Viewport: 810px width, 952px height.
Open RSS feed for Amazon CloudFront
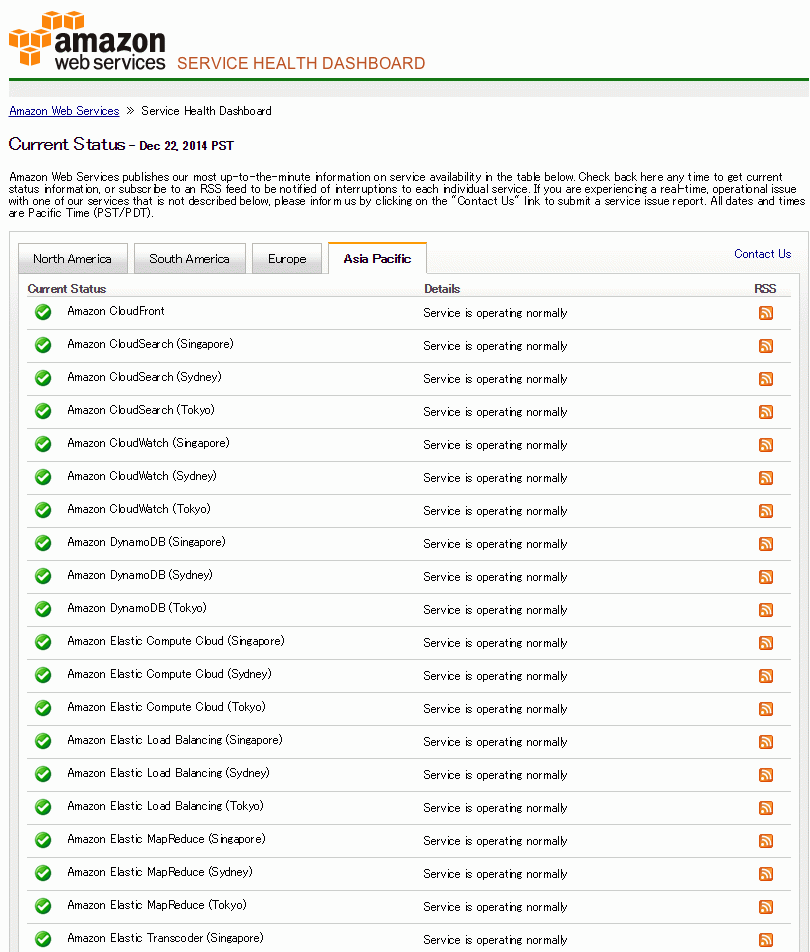[766, 313]
